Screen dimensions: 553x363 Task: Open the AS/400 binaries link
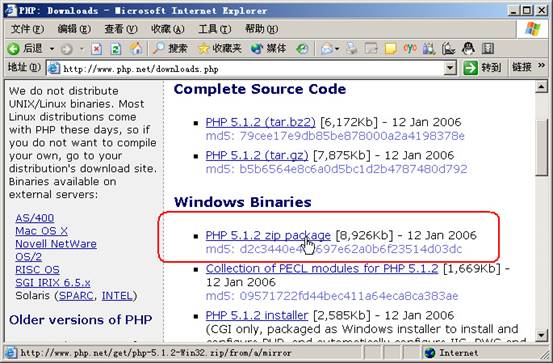click(35, 218)
